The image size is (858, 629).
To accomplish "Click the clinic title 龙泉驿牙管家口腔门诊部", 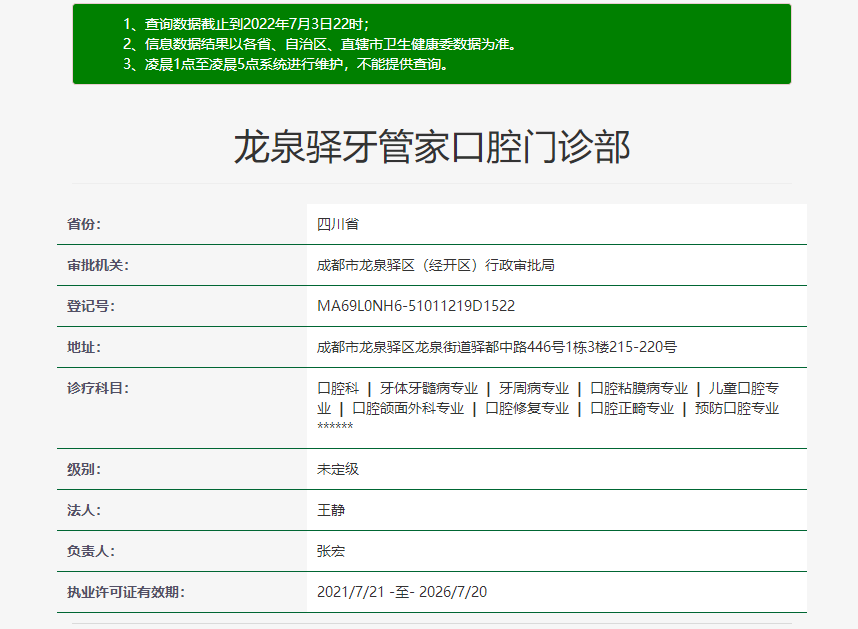I will click(432, 147).
